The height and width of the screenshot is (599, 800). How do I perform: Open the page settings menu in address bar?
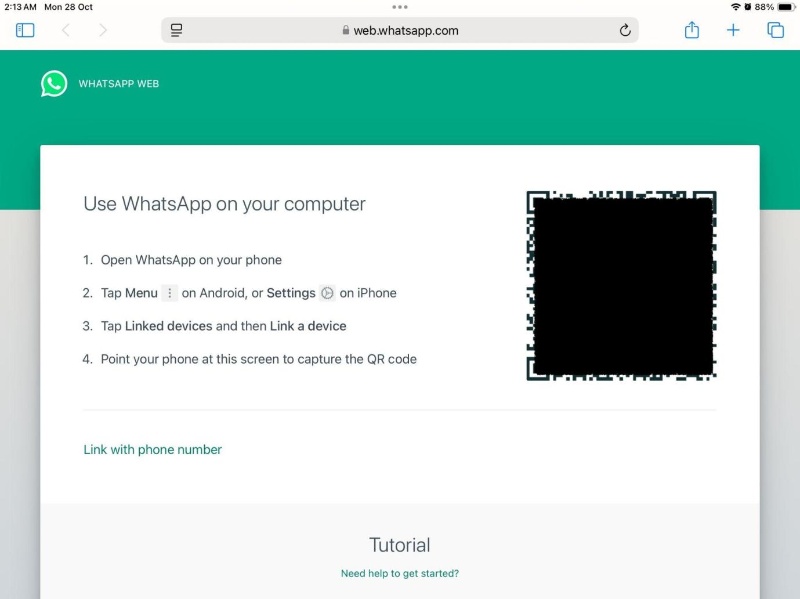coord(177,31)
